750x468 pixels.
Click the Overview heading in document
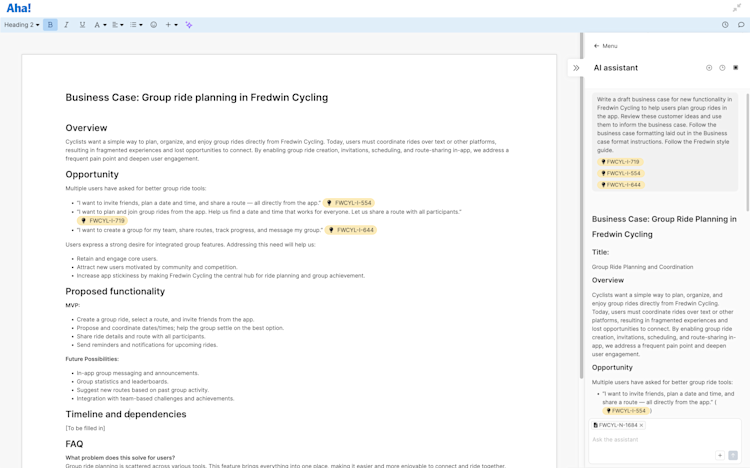86,128
